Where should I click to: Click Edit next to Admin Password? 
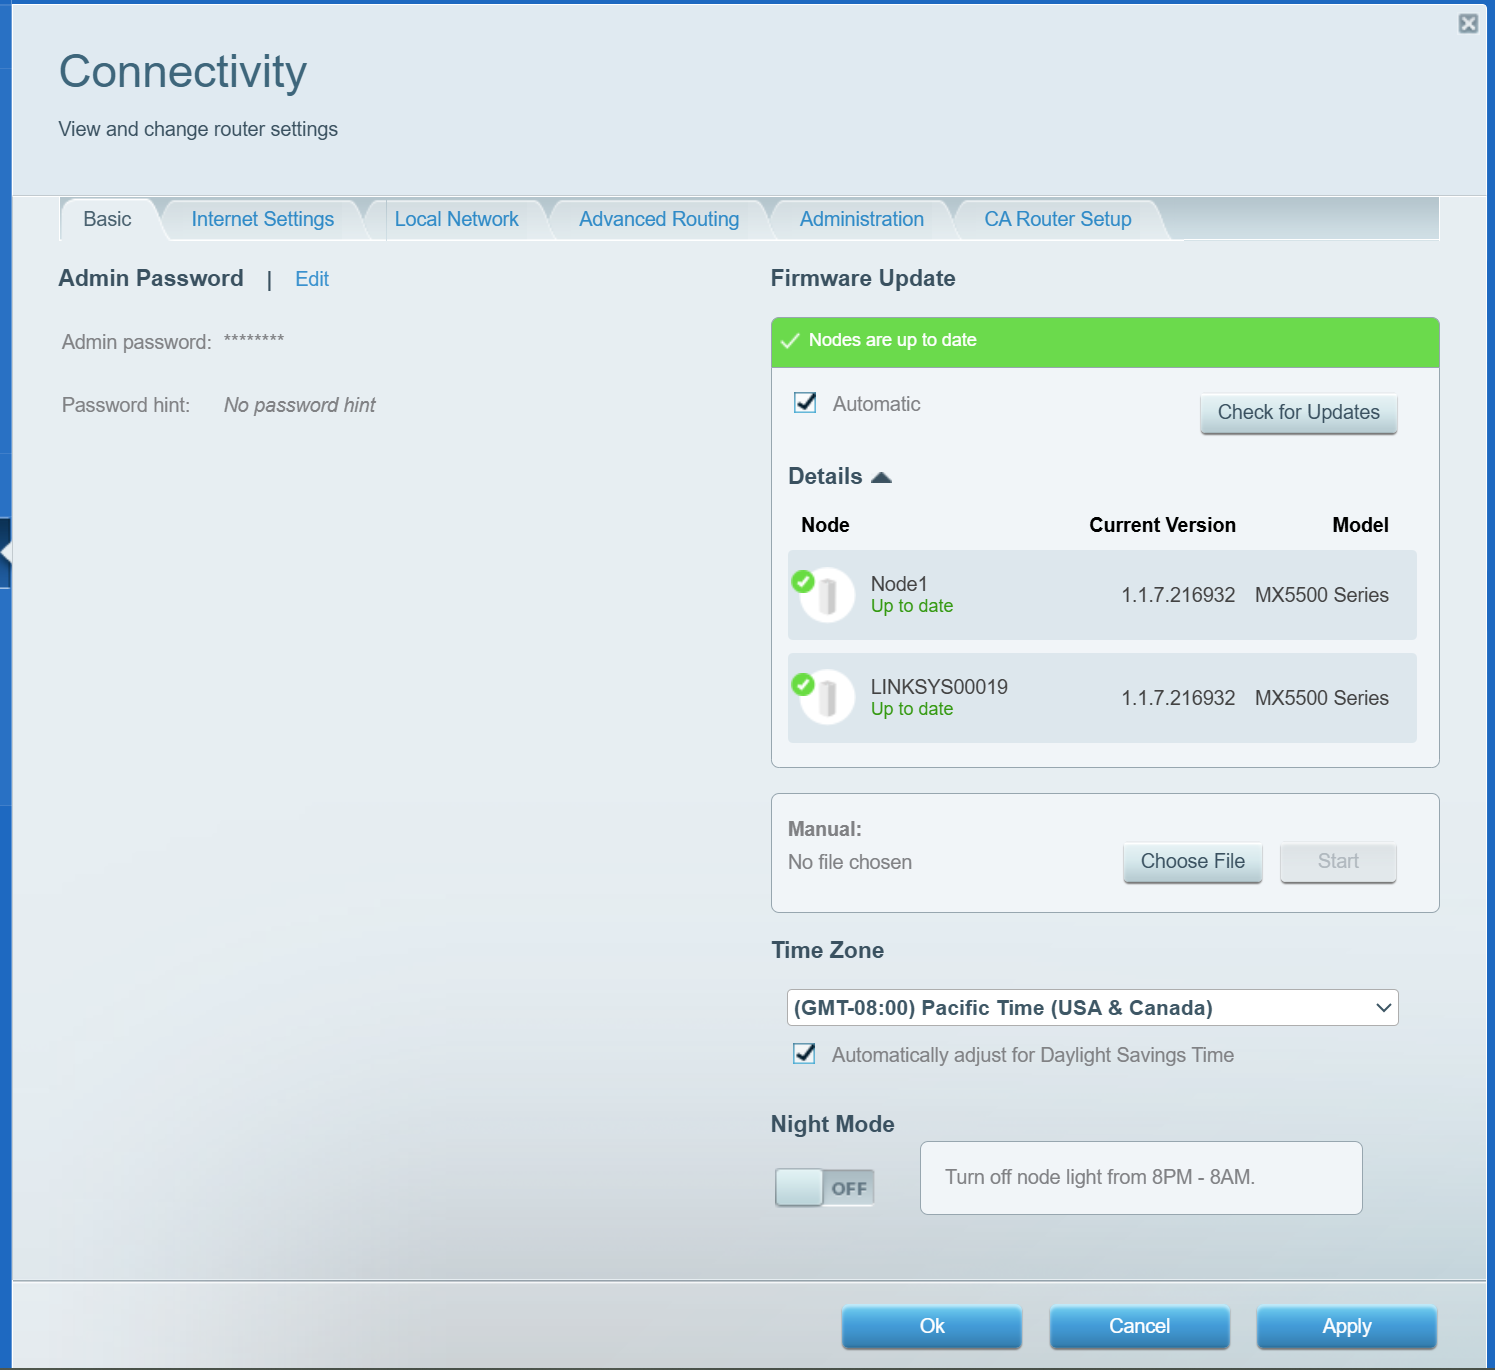[x=312, y=279]
